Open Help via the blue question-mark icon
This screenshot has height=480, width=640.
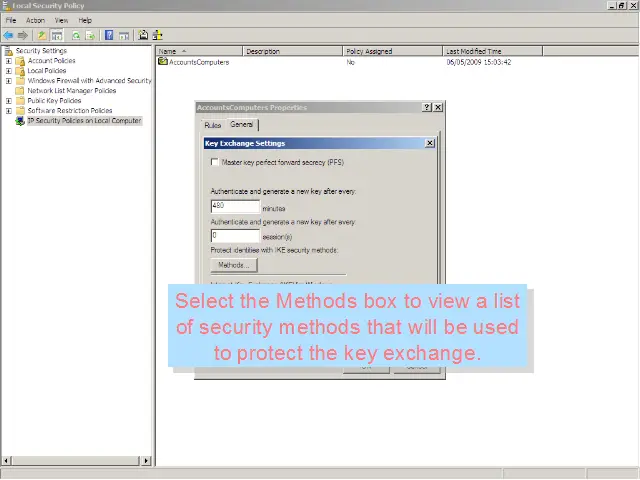click(x=109, y=35)
